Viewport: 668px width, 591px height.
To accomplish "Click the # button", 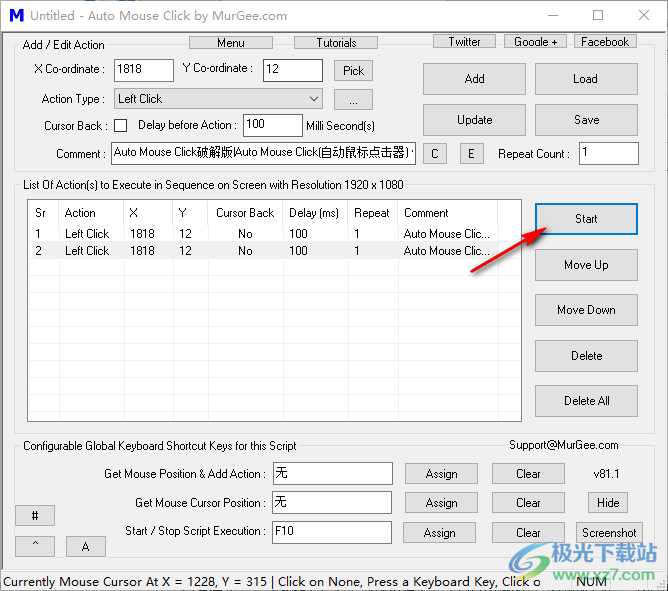I will (x=35, y=516).
